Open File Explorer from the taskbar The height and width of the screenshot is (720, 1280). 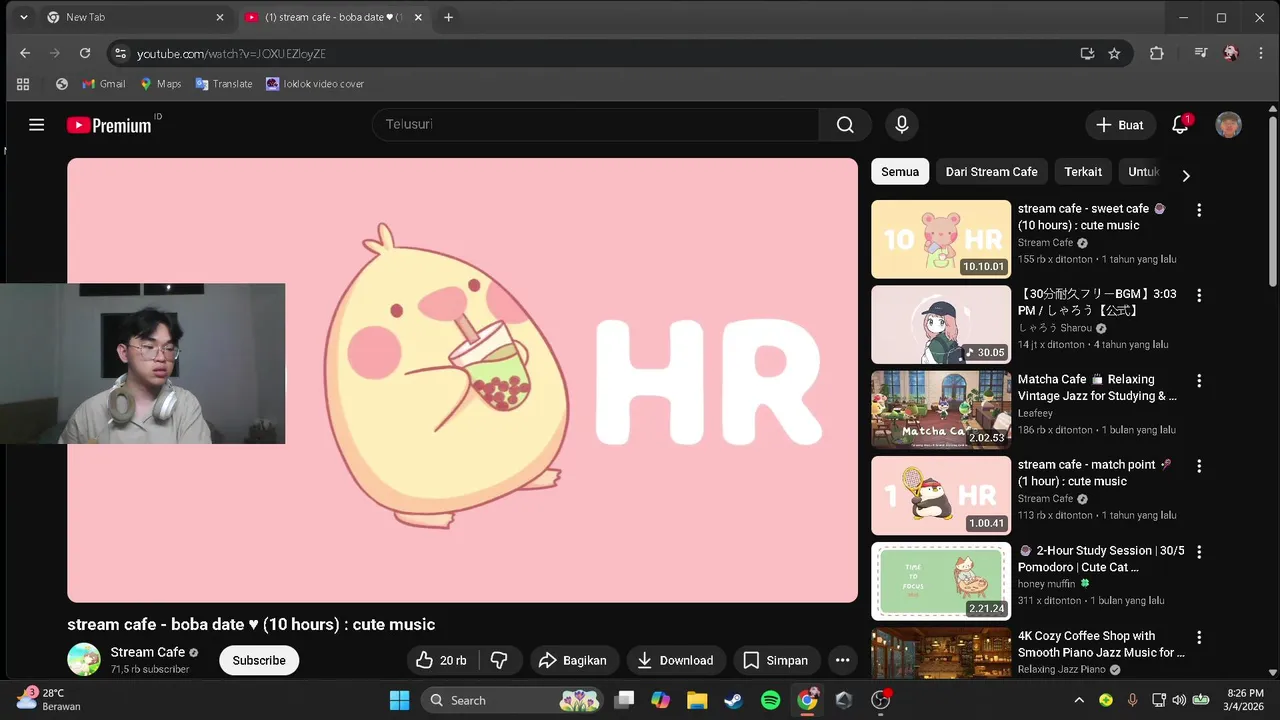pyautogui.click(x=697, y=700)
